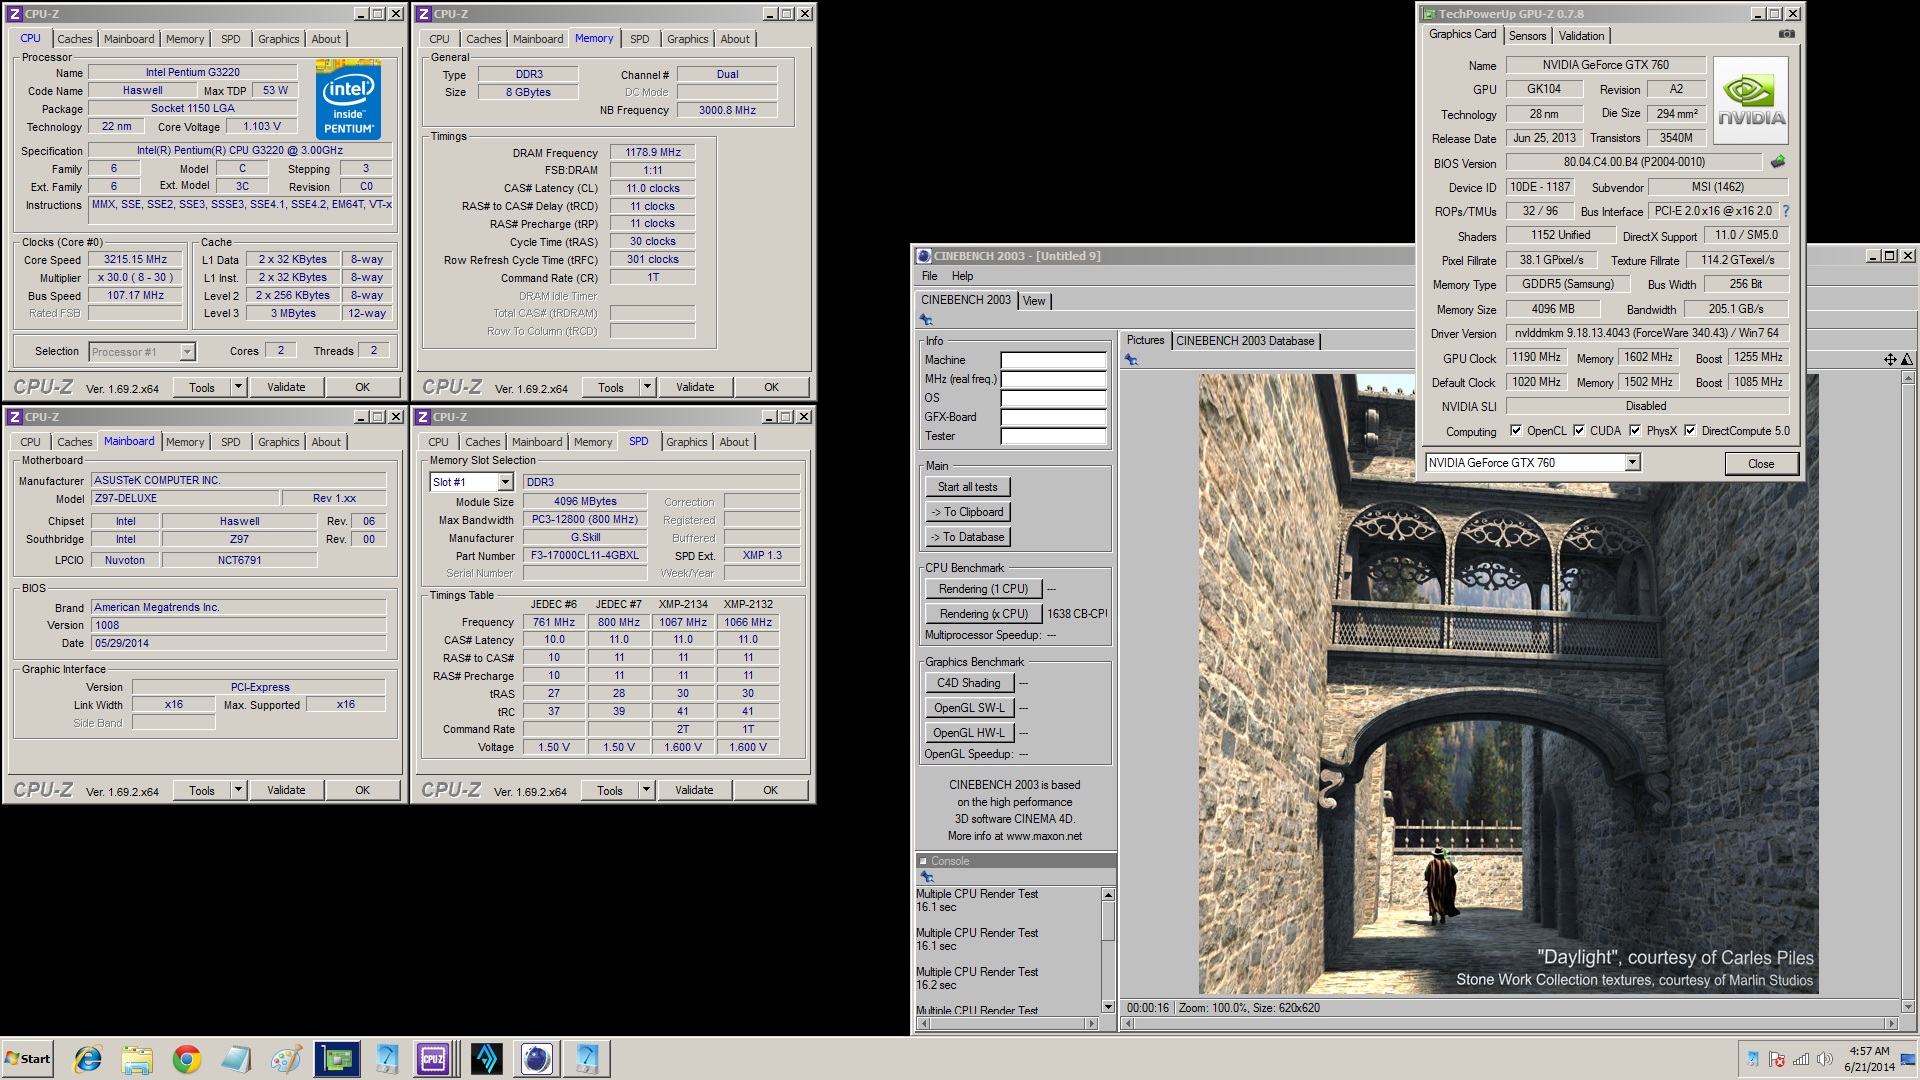Click the Bus Interface question mark icon
Screen dimensions: 1920x1080
1786,211
